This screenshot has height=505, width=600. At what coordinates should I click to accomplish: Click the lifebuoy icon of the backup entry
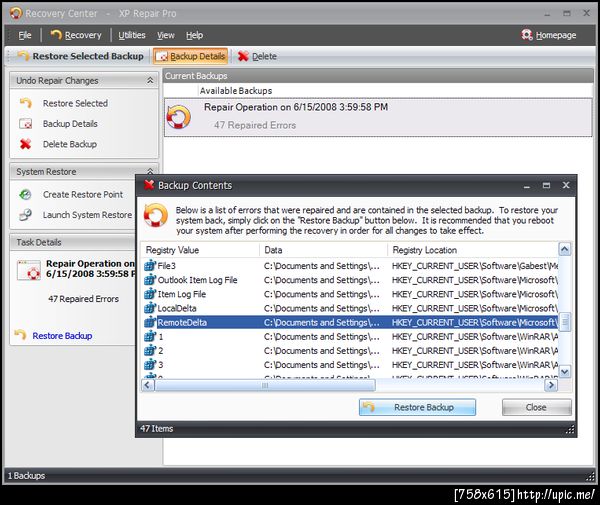pyautogui.click(x=179, y=117)
